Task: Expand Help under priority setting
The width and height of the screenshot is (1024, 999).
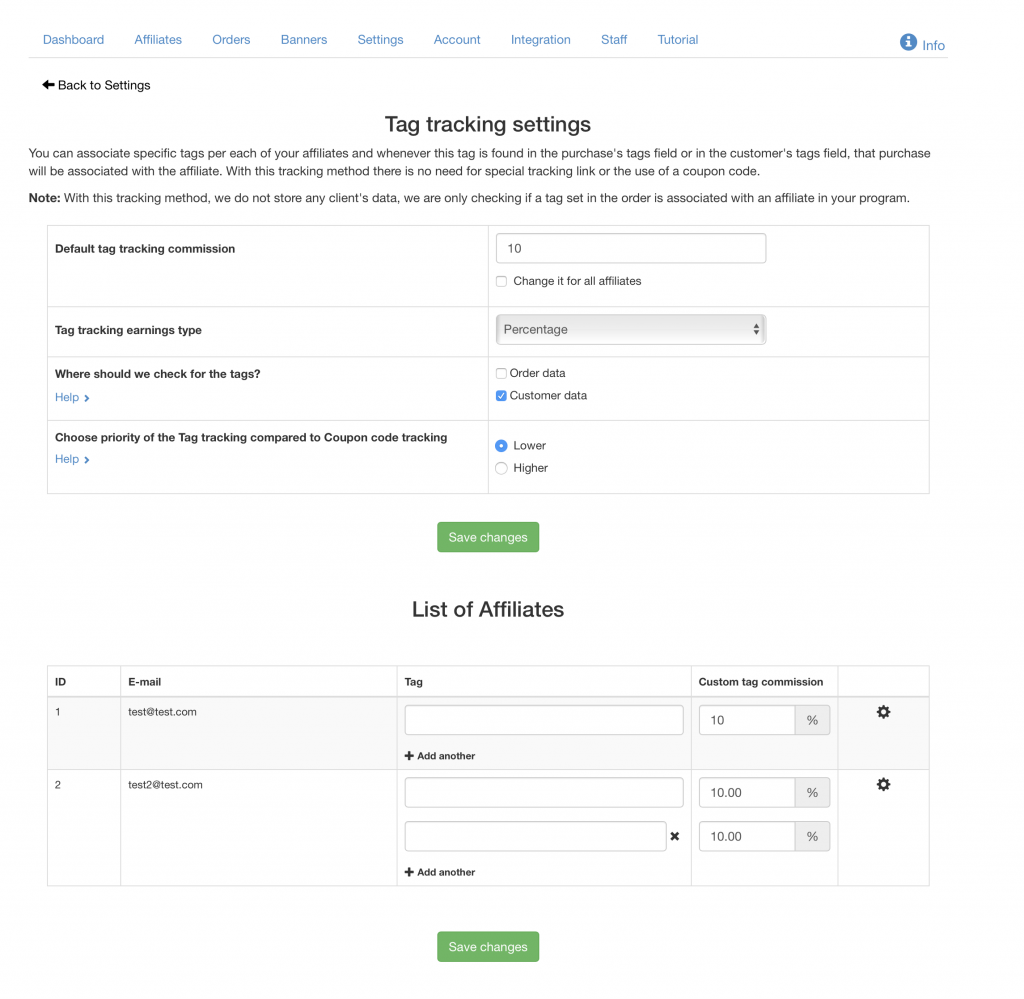Action: [x=72, y=460]
